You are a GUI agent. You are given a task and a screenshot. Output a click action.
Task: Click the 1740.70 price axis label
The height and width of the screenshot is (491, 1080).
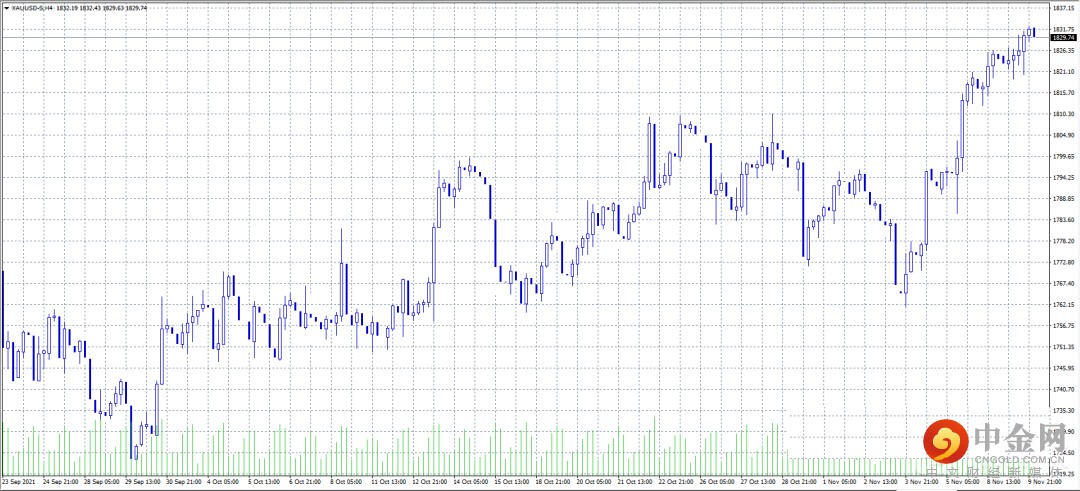[x=1064, y=389]
